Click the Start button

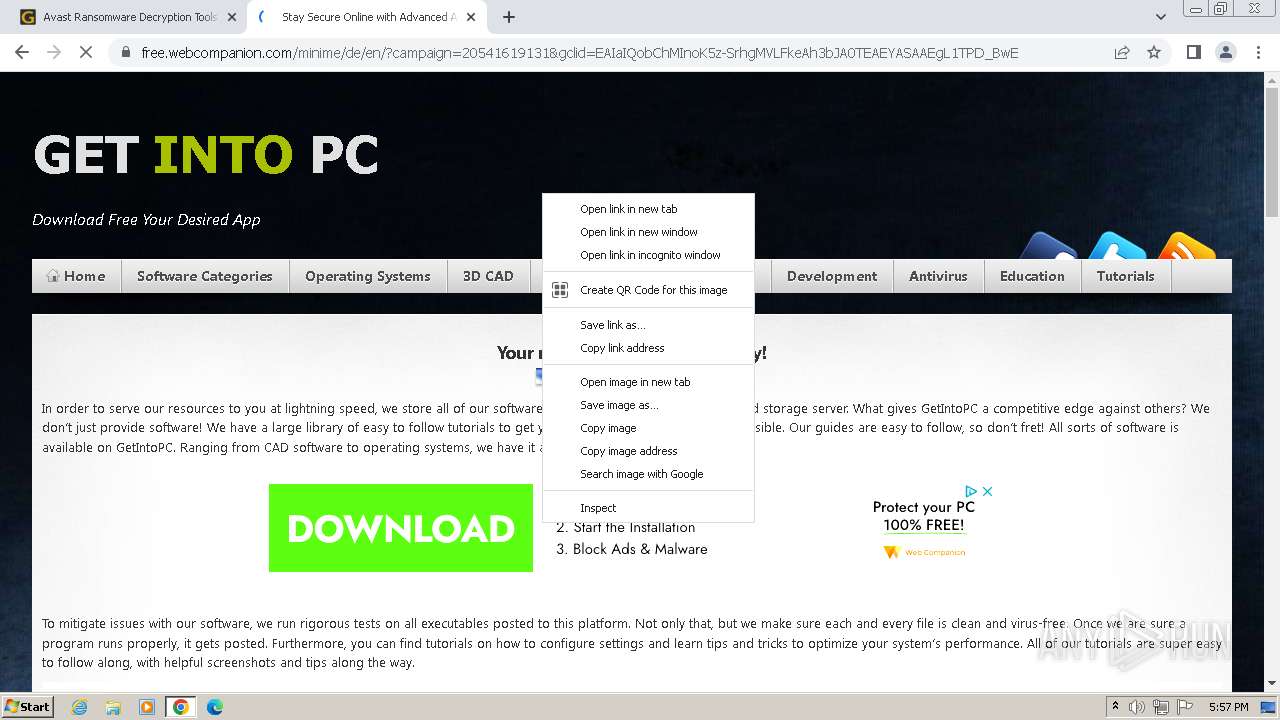pyautogui.click(x=27, y=707)
